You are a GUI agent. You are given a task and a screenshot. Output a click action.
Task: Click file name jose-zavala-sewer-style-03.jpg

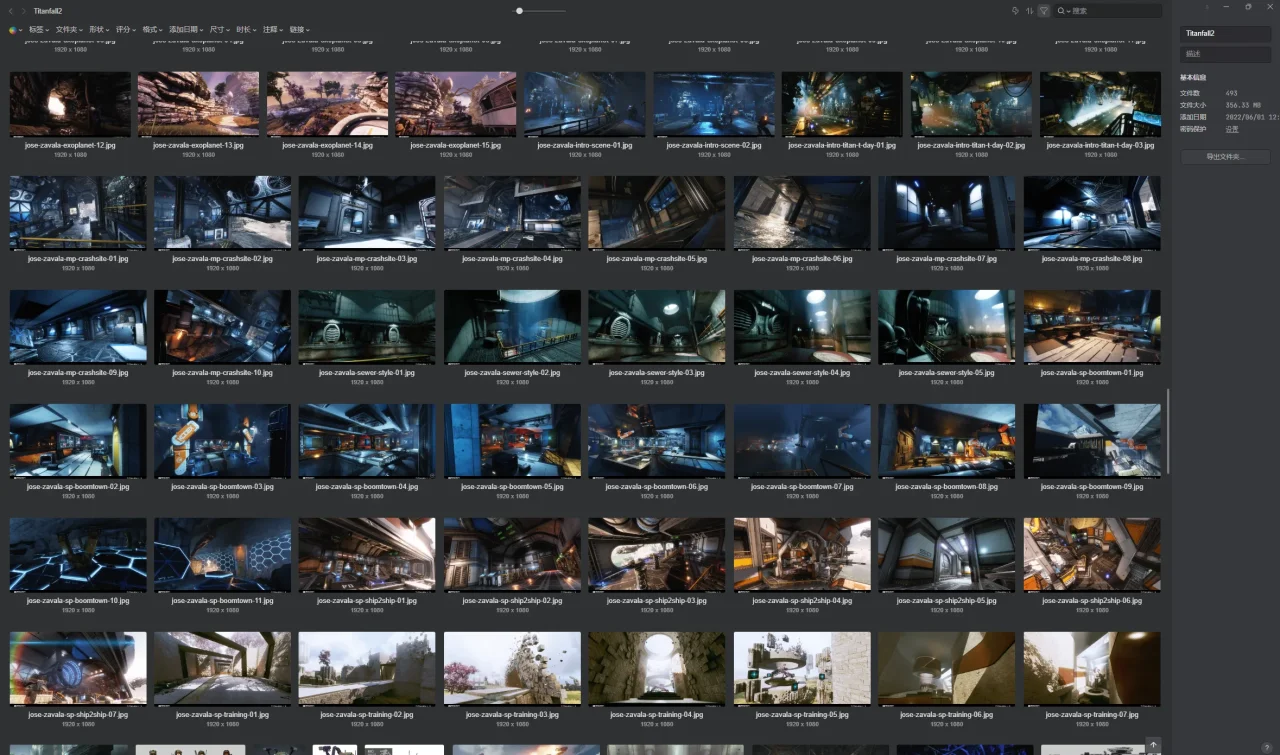pyautogui.click(x=657, y=373)
